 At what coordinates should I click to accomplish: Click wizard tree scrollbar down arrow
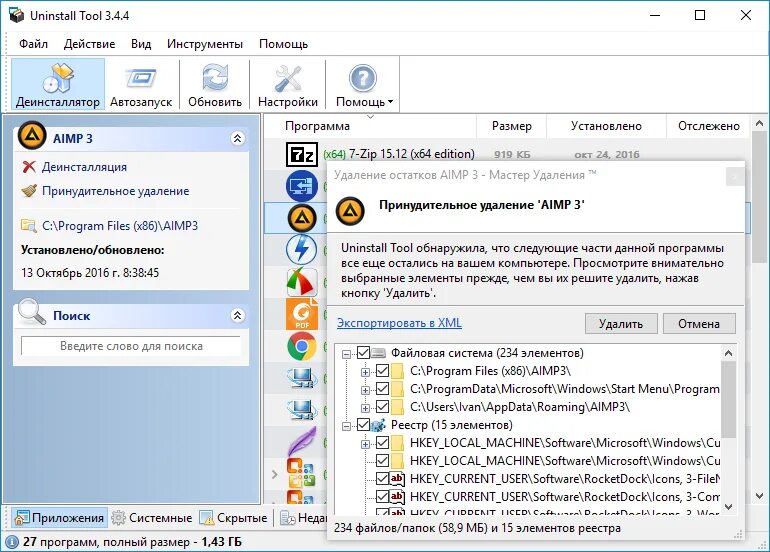click(x=728, y=506)
